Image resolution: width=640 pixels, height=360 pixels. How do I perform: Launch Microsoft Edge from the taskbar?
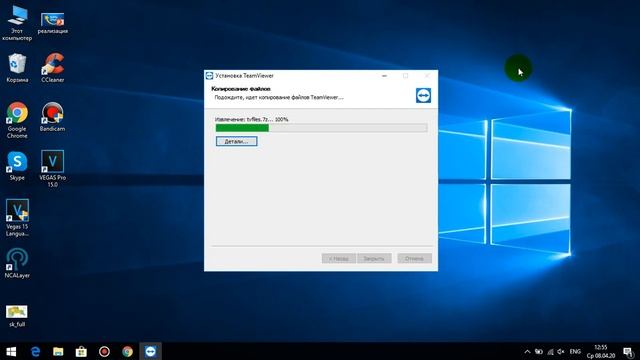click(x=36, y=351)
